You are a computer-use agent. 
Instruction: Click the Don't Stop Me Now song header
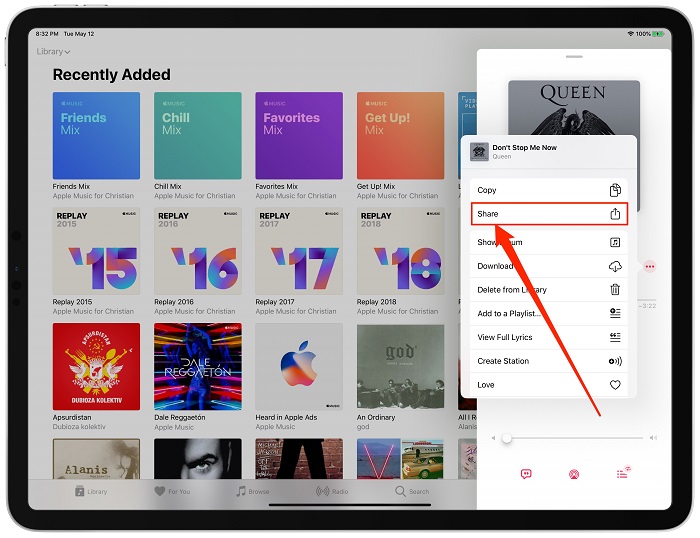549,152
